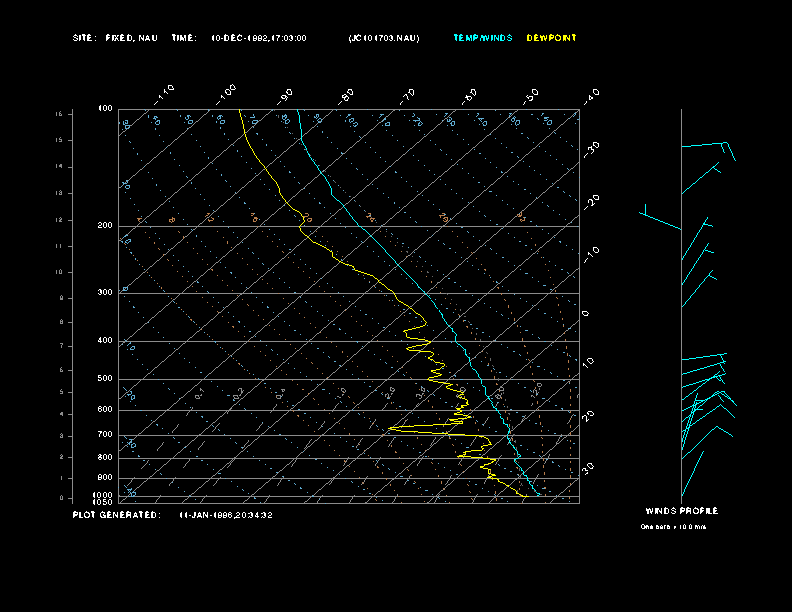Select the SITE: FIXED, NAU header text
This screenshot has width=792, height=612.
pyautogui.click(x=115, y=38)
